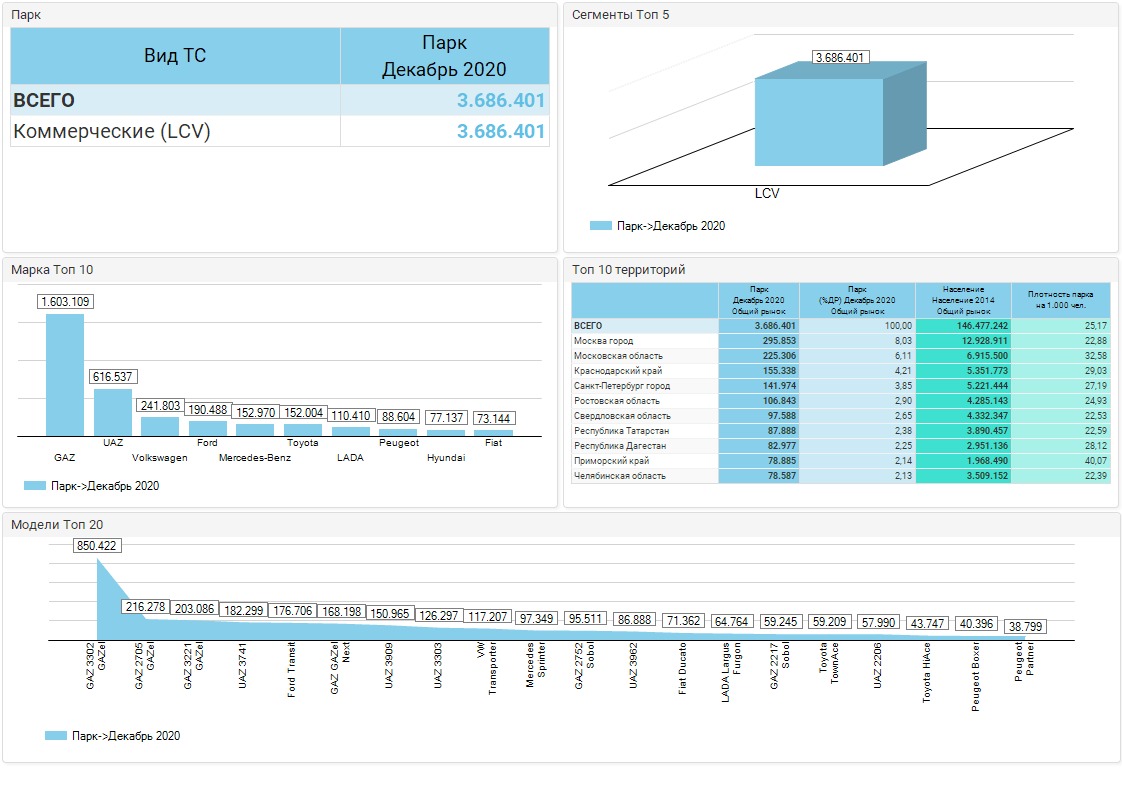Click the 3D LCV bar in Сегменты Топ 5
This screenshot has height=793, width=1122.
click(819, 121)
